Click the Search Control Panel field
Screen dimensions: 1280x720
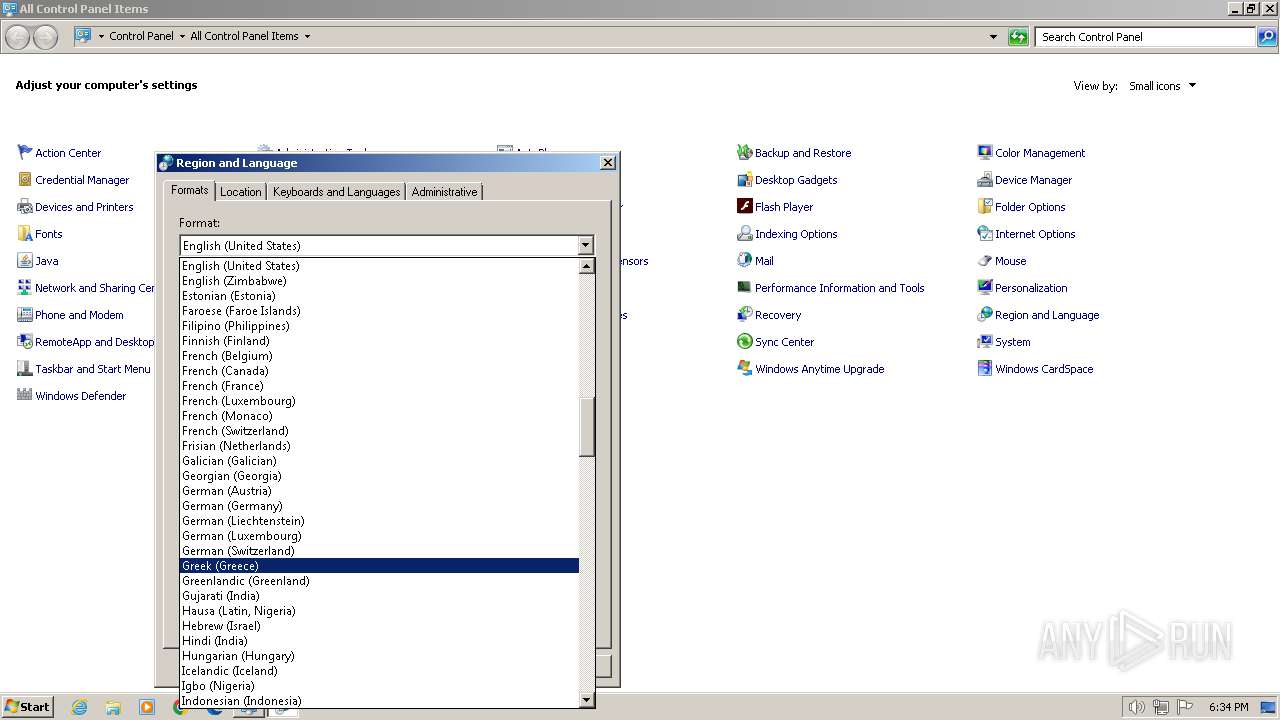1145,37
